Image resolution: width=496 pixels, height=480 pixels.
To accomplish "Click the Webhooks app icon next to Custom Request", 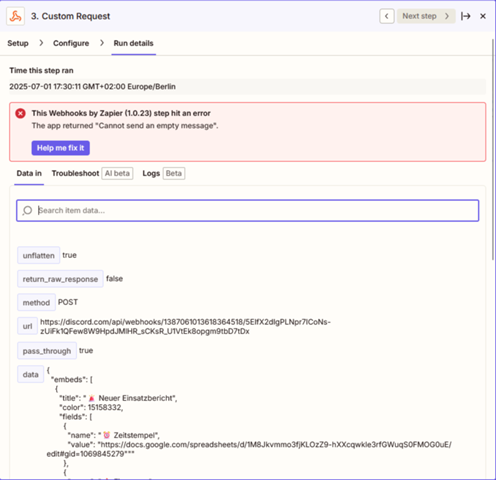I will tap(15, 16).
